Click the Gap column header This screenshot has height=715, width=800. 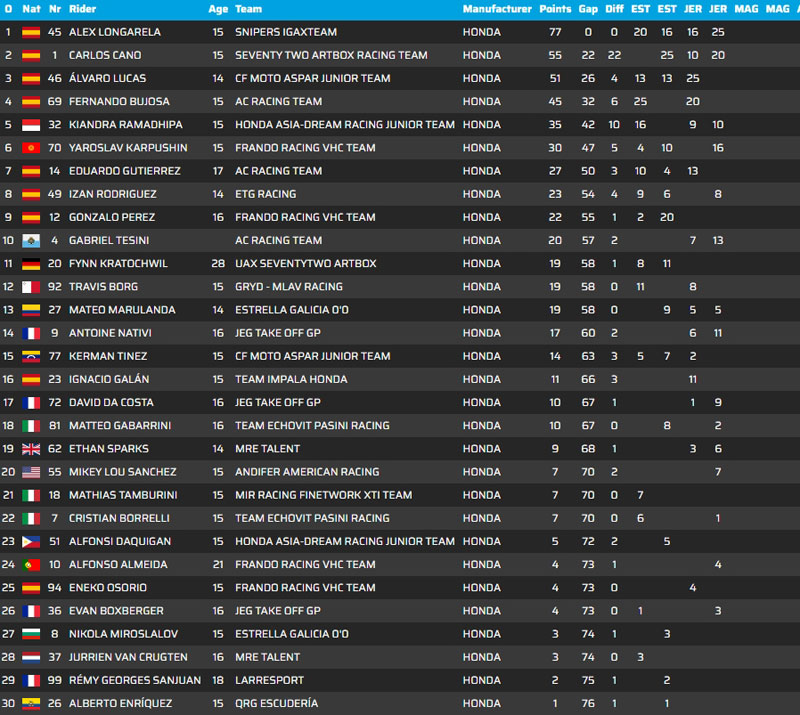pyautogui.click(x=588, y=9)
